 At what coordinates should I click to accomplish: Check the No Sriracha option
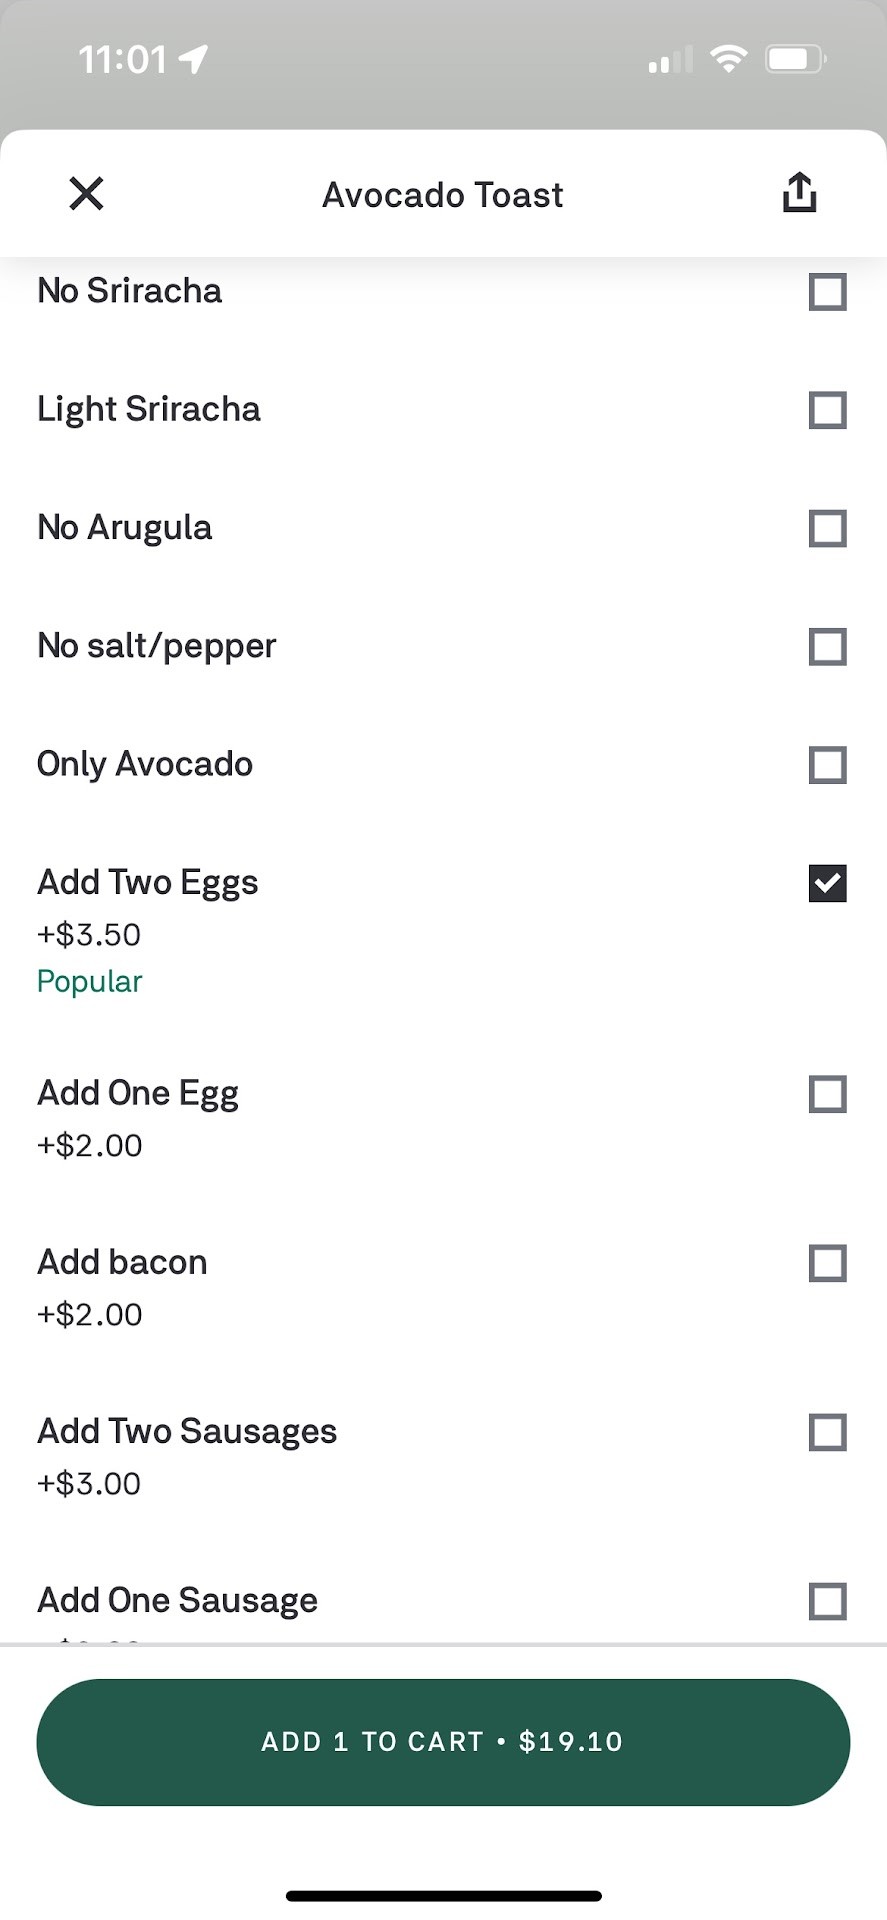(827, 292)
